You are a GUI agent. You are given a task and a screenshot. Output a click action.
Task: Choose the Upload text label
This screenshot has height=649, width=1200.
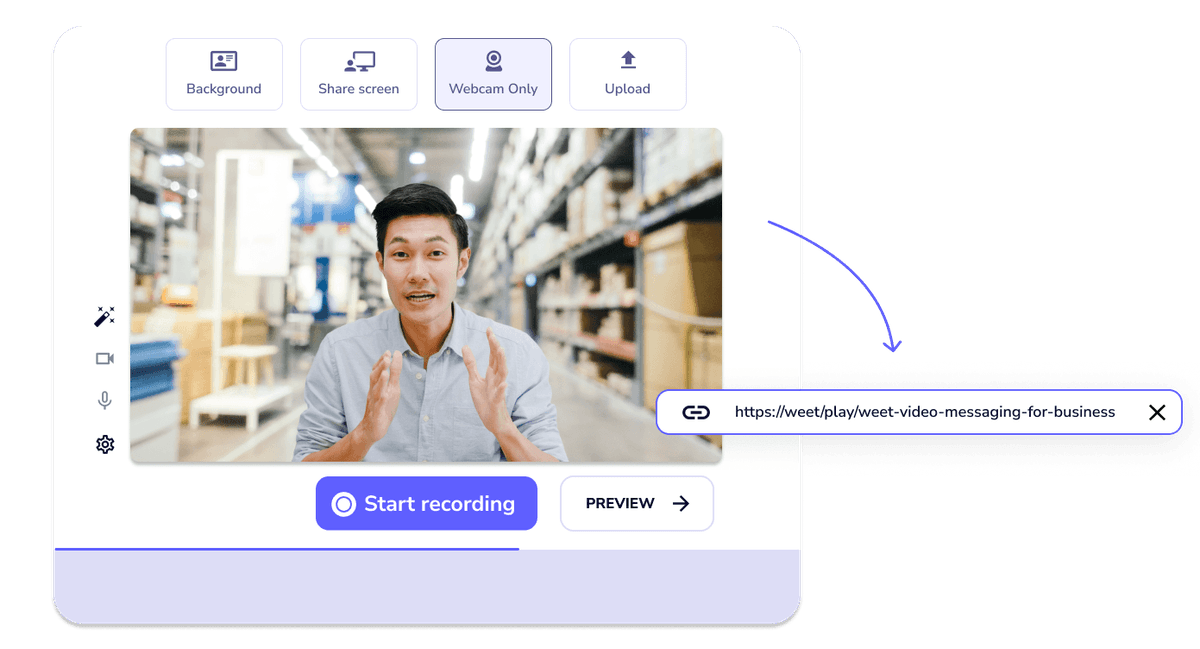[628, 89]
